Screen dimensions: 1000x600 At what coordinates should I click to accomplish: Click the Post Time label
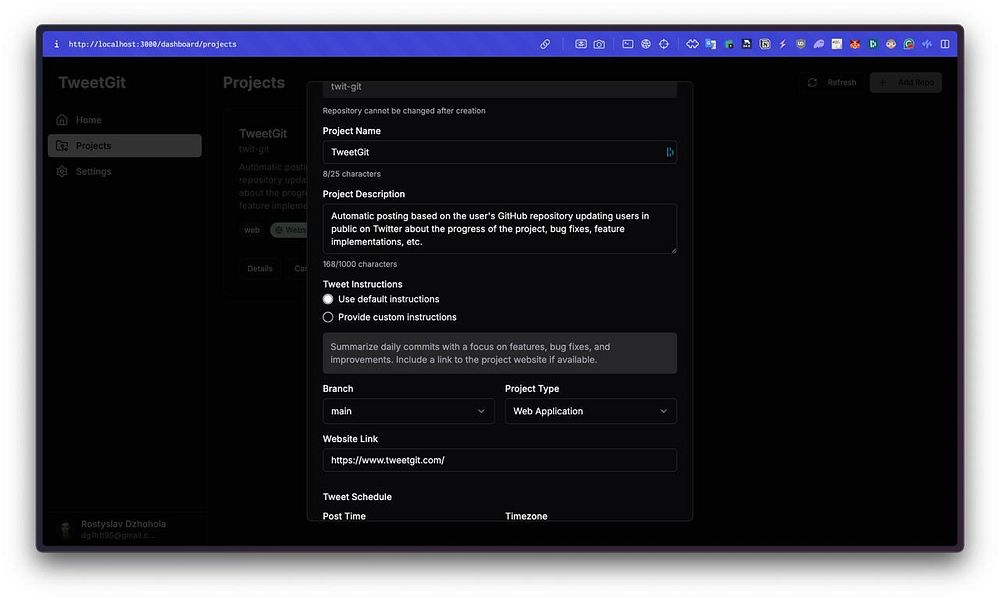344,516
